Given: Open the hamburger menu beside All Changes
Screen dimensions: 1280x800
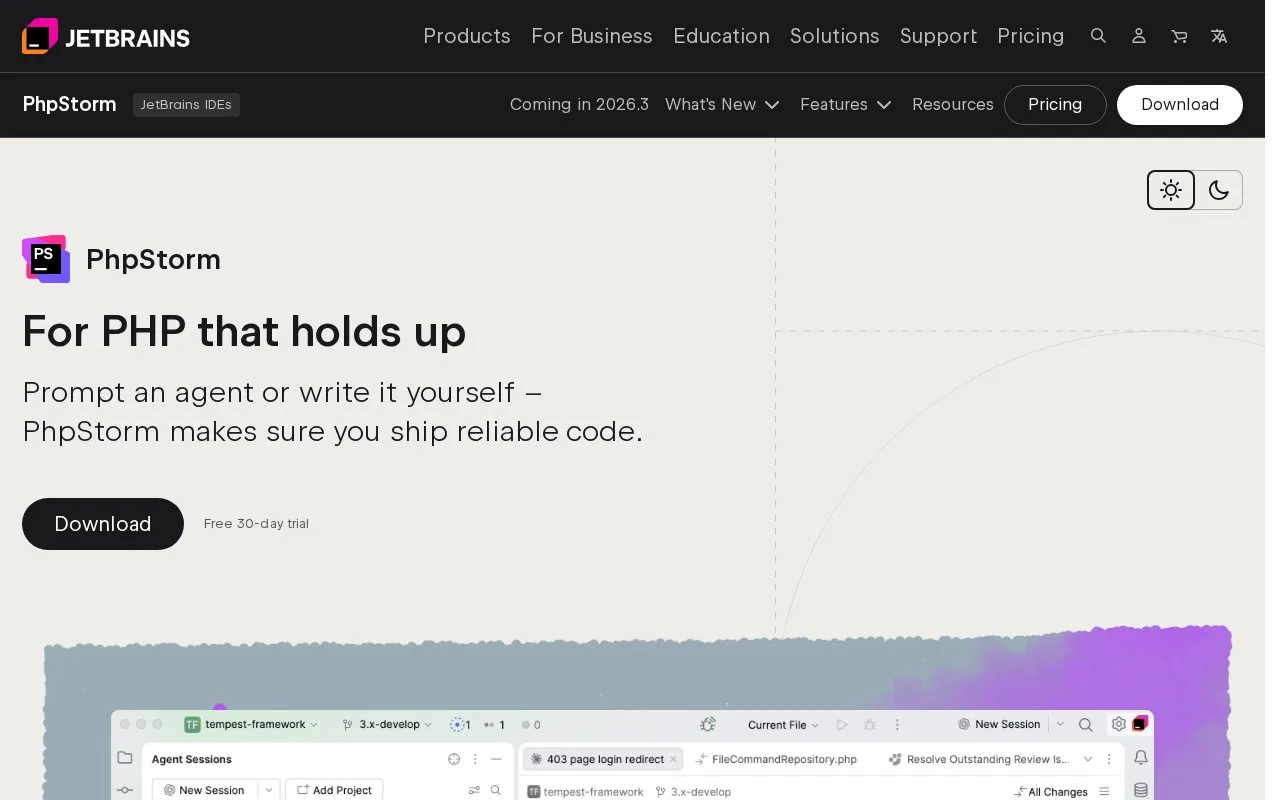Looking at the screenshot, I should (1105, 791).
